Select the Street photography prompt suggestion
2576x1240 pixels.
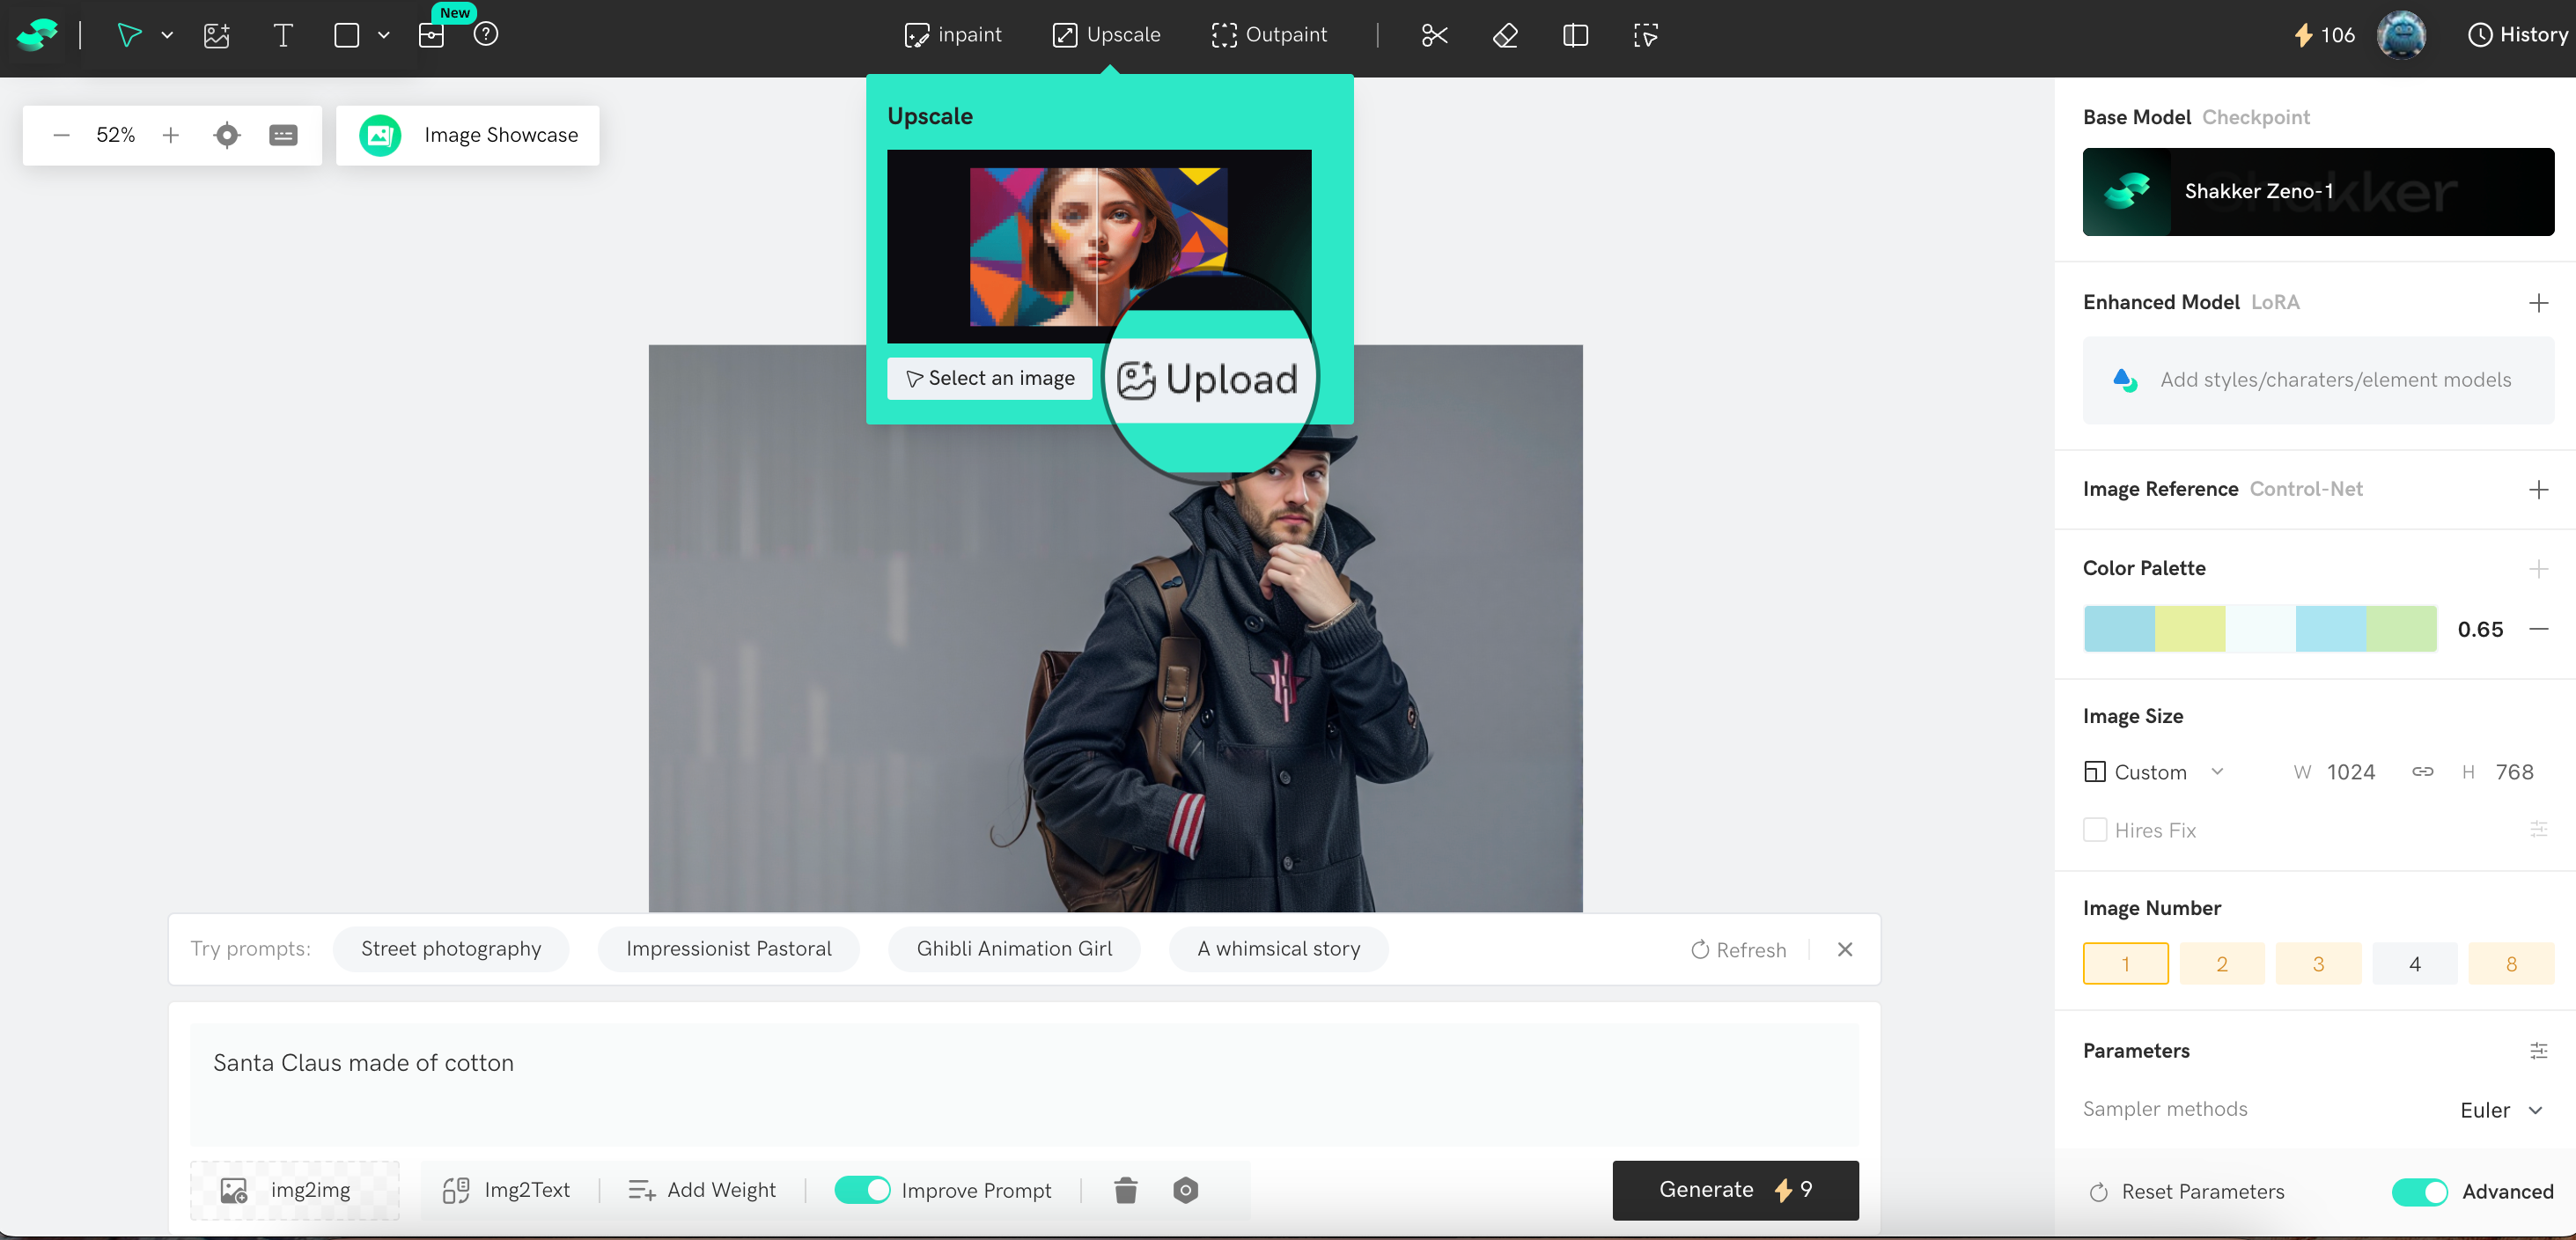click(451, 948)
